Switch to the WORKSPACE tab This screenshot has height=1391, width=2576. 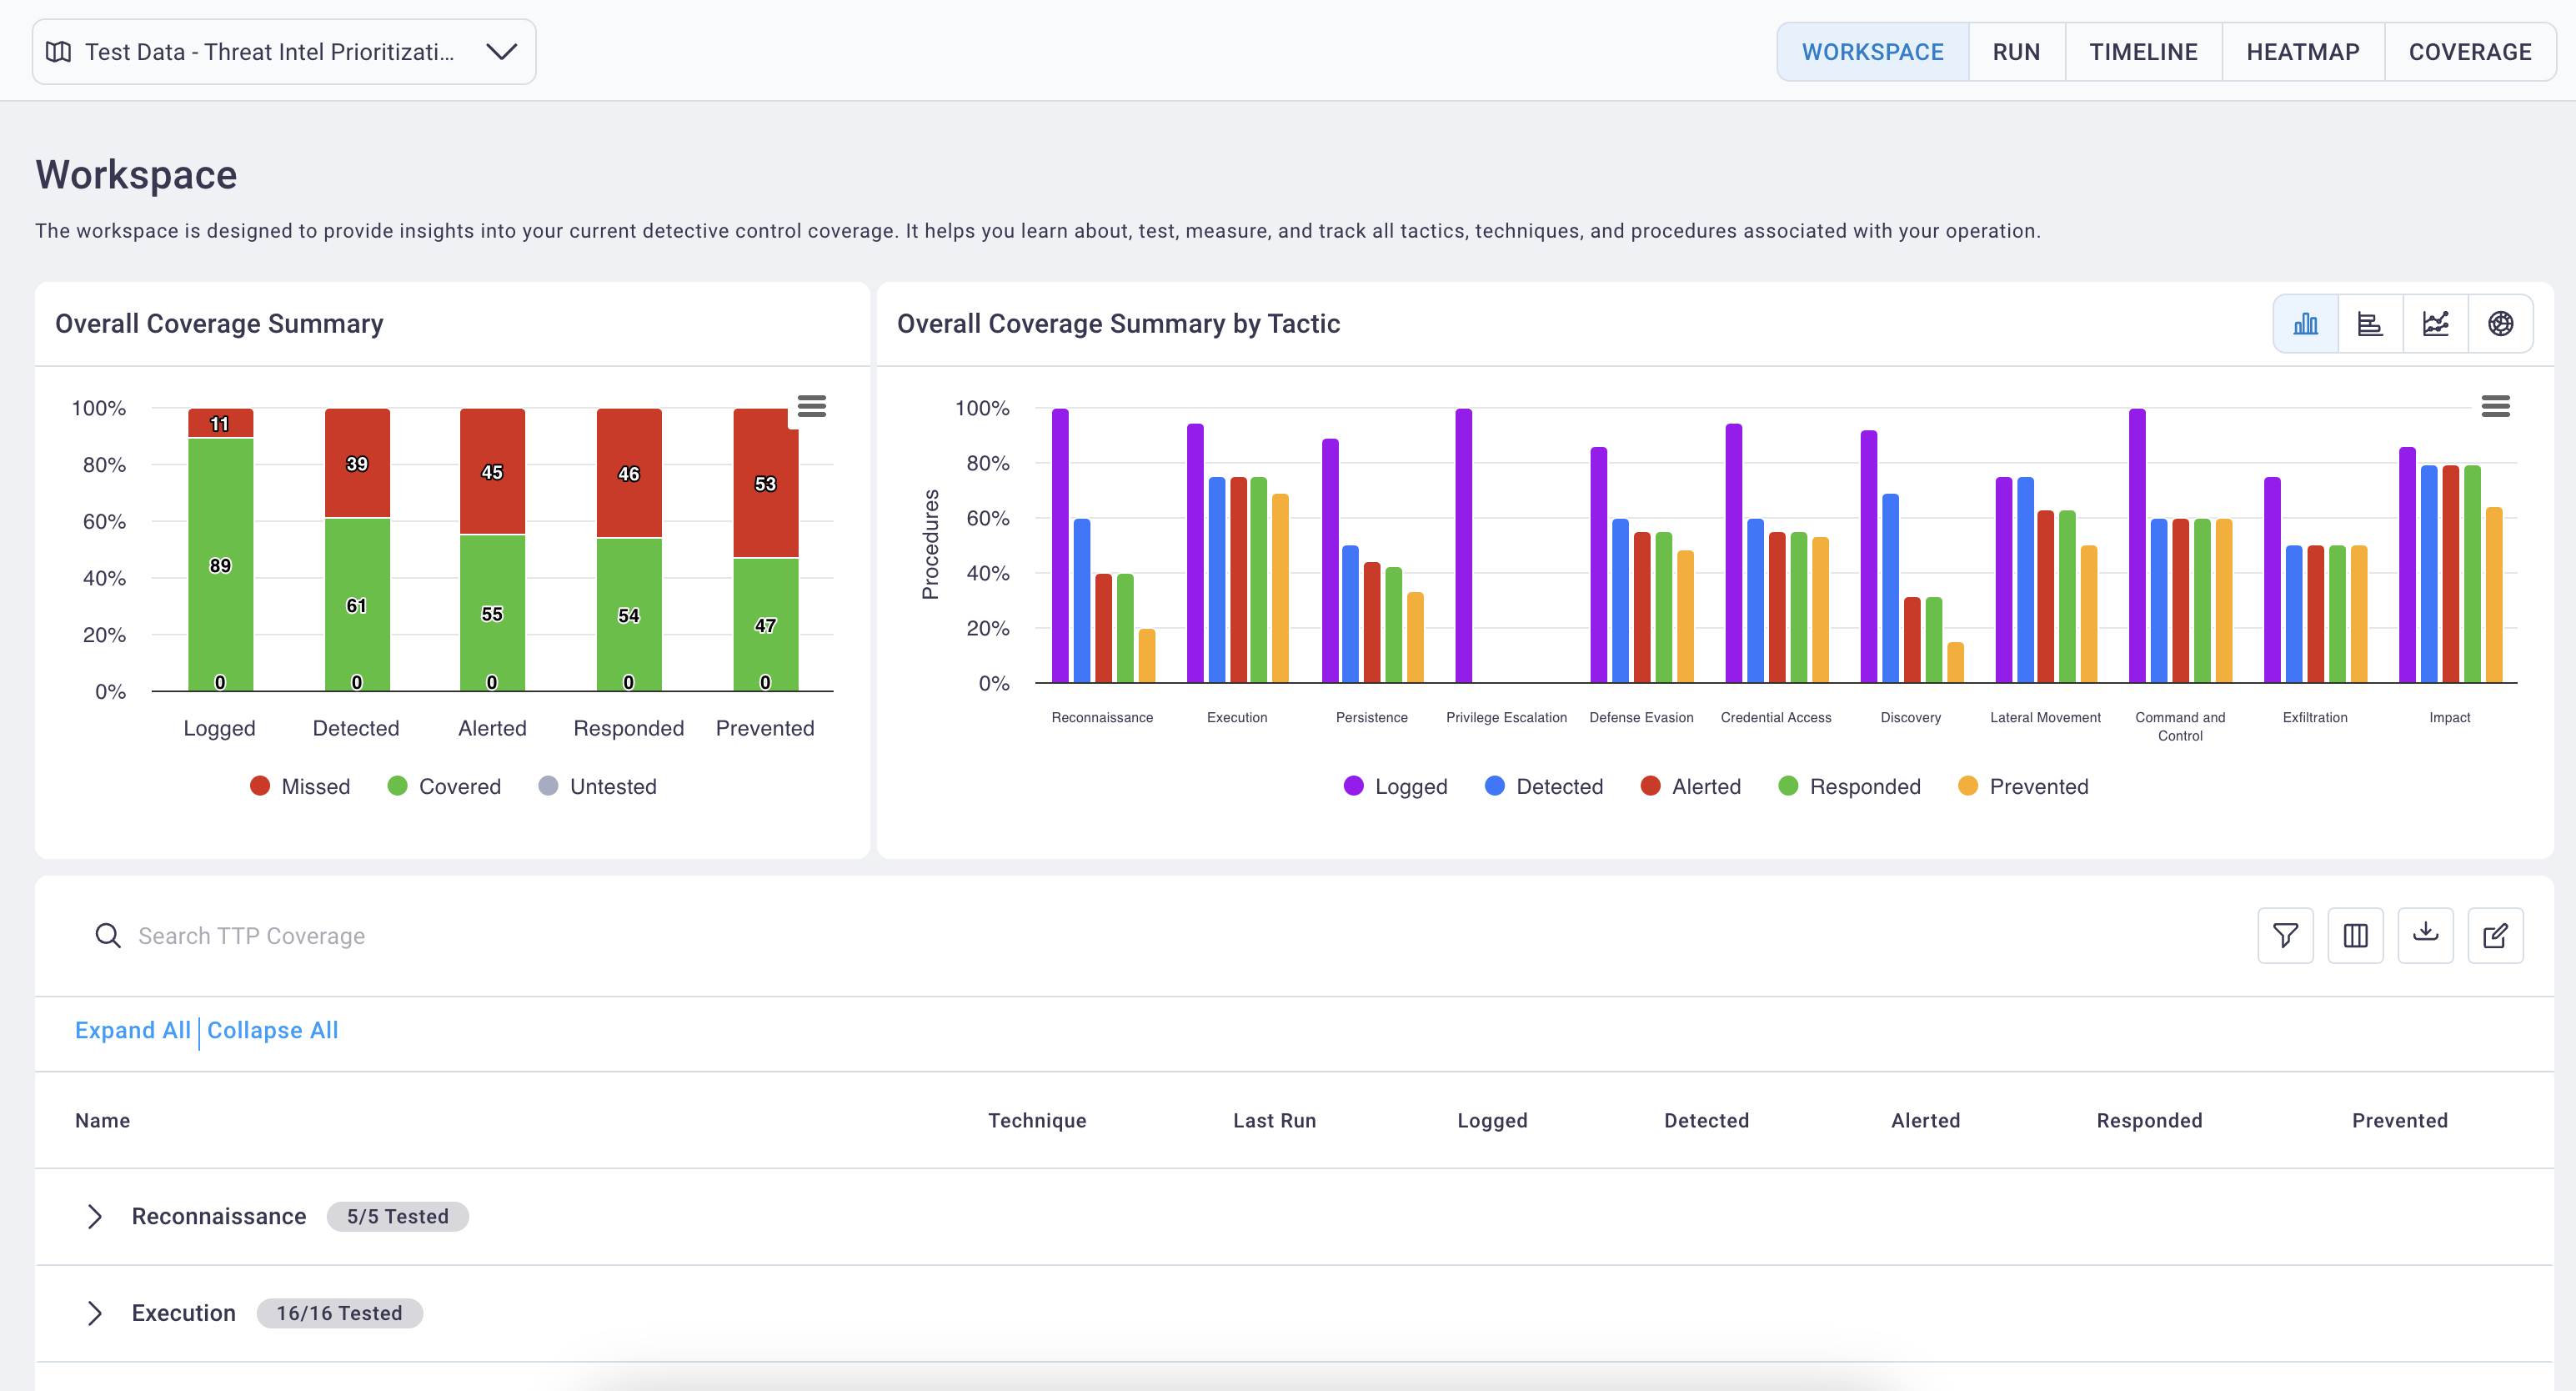coord(1872,52)
